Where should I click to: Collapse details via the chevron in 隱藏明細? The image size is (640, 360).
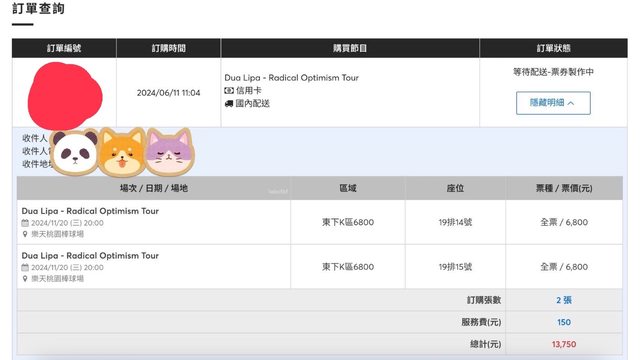pos(571,103)
